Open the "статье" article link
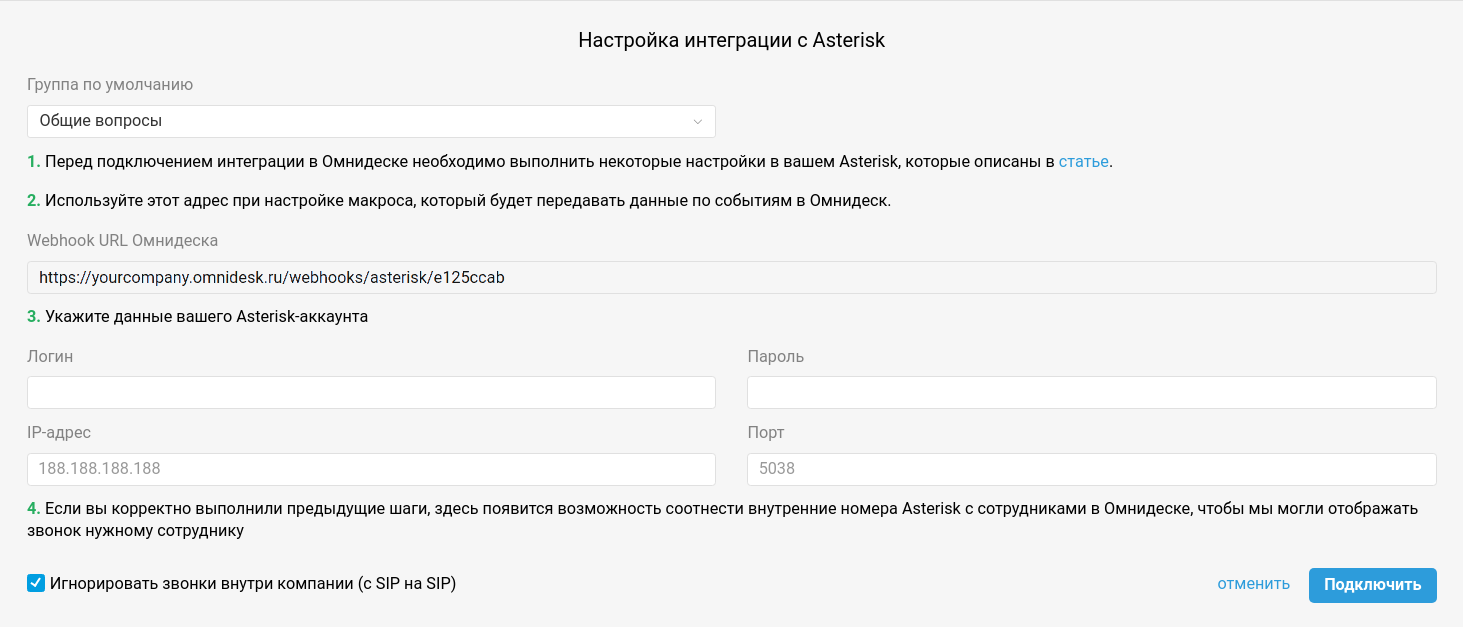Image resolution: width=1463 pixels, height=627 pixels. click(x=1083, y=161)
